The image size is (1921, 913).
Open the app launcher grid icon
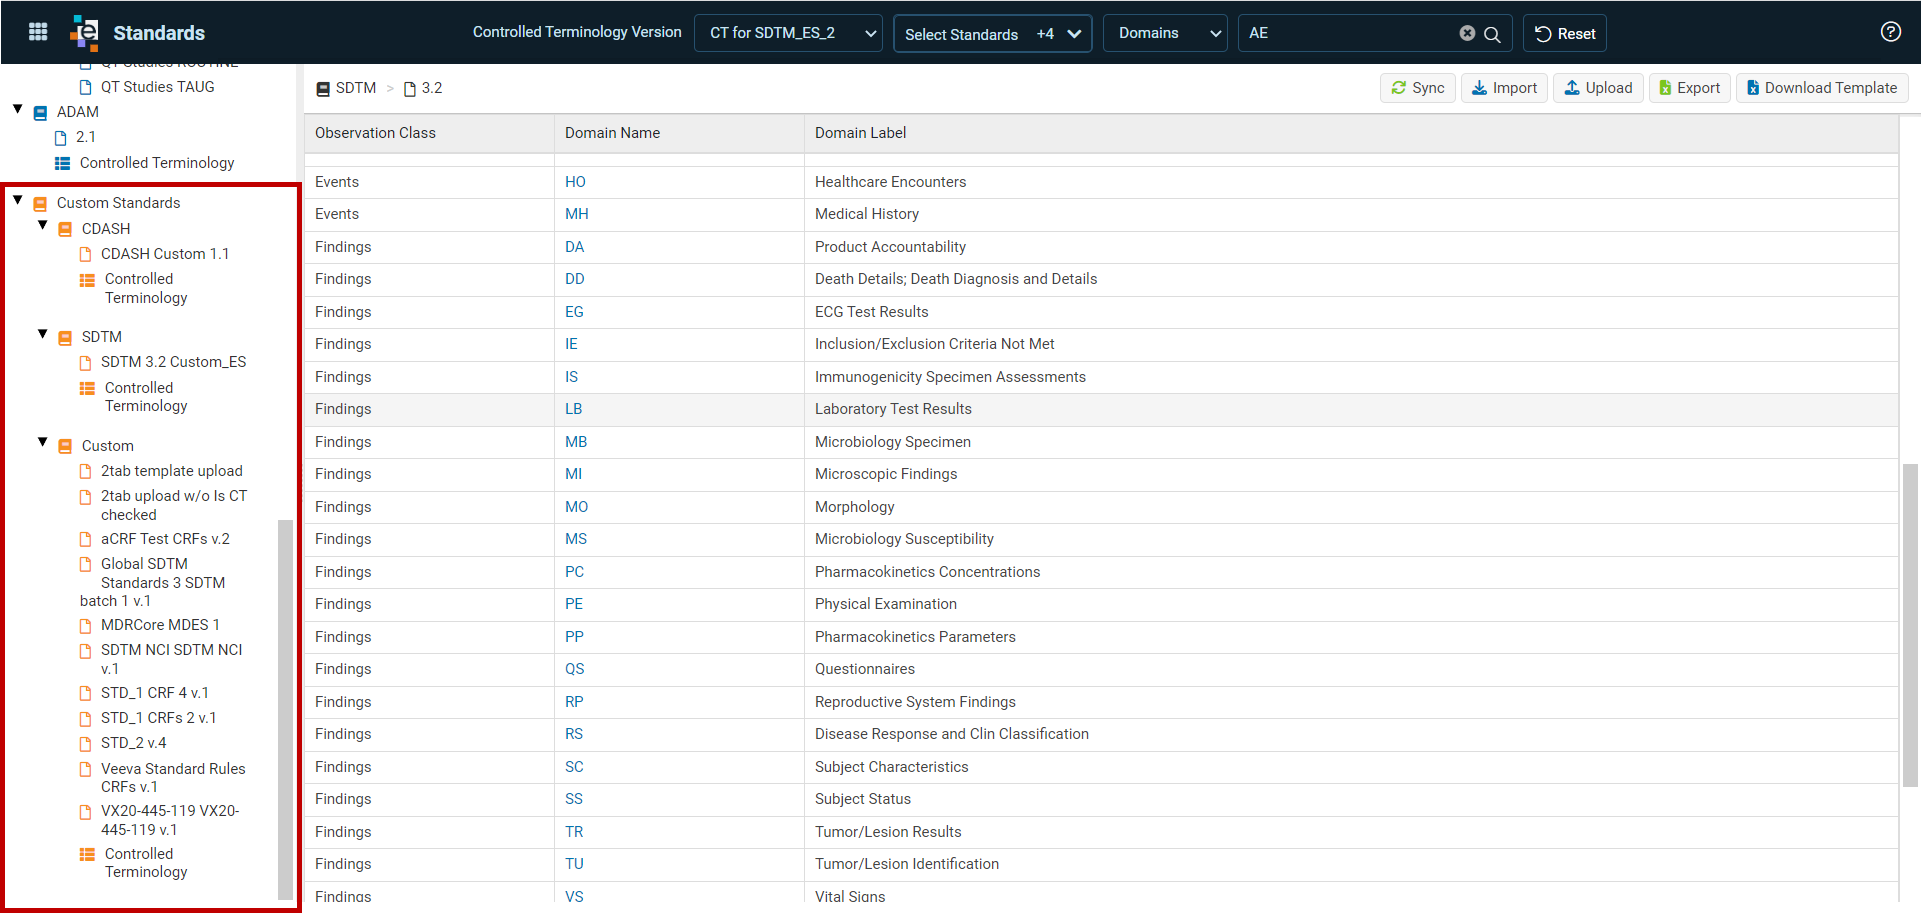38,32
